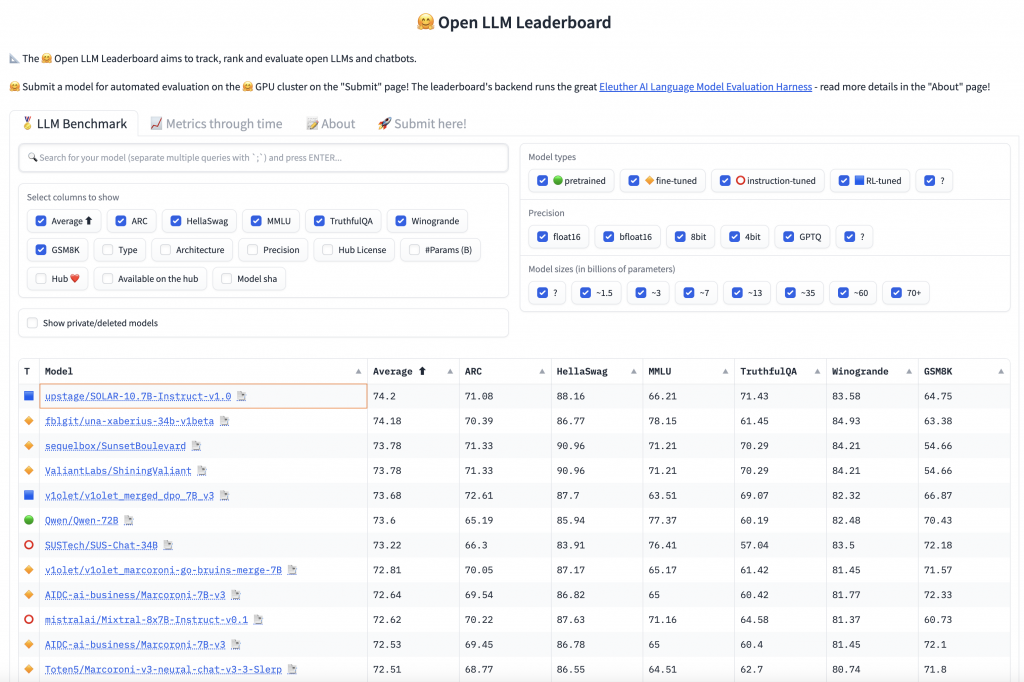The height and width of the screenshot is (682, 1024).
Task: Uncheck the ARC column checkbox
Action: click(121, 221)
